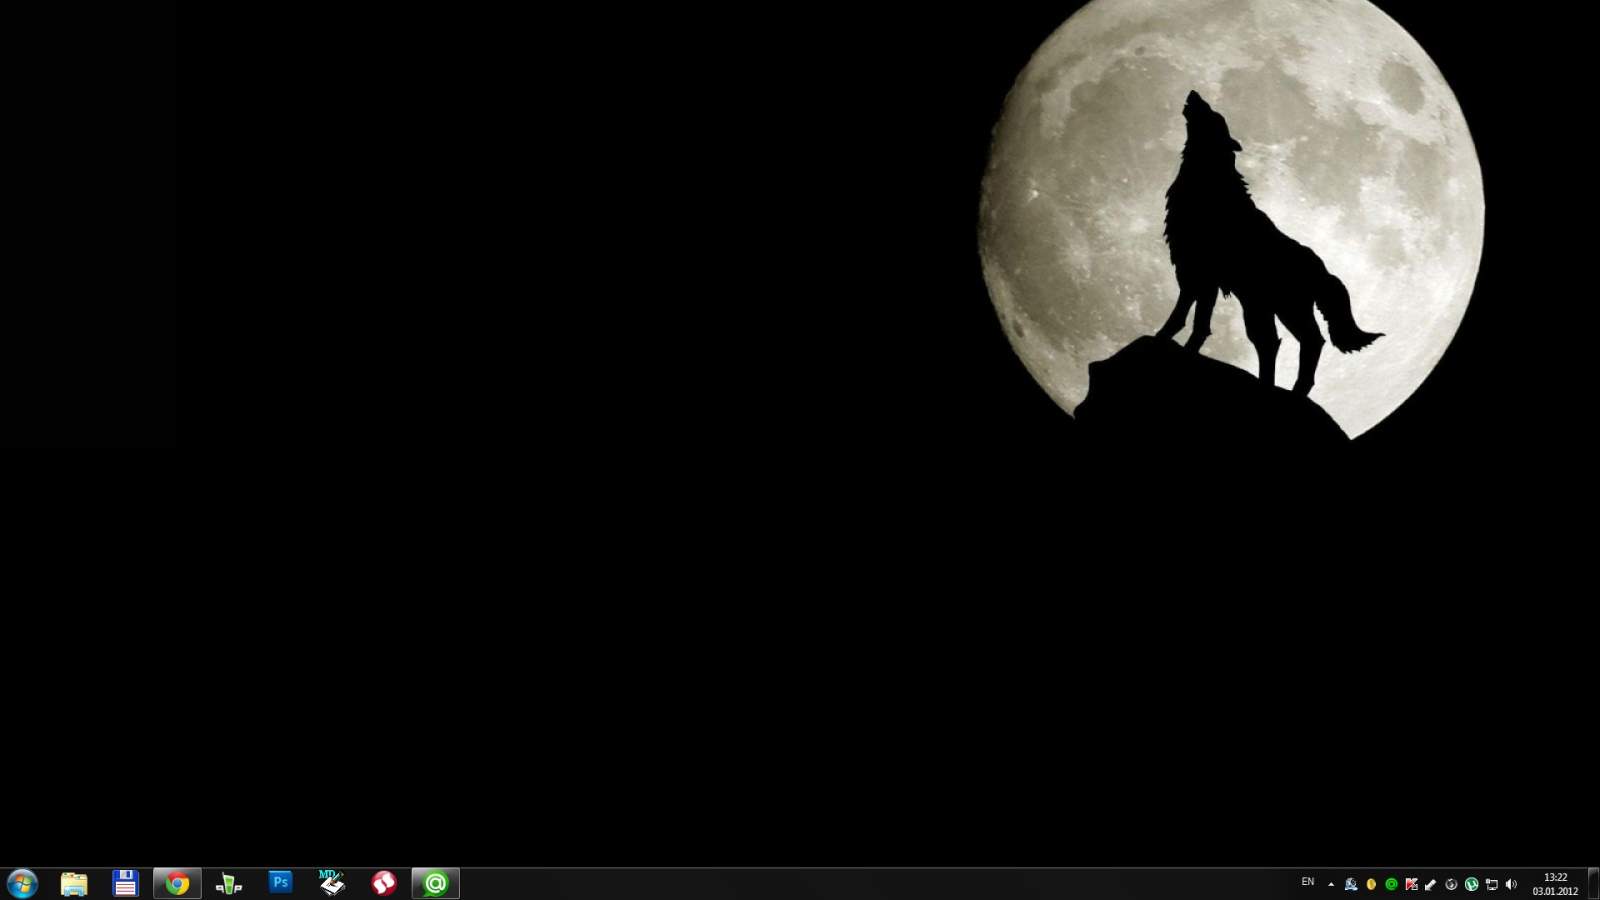Open the network connection tray icon
This screenshot has height=900, width=1600.
coord(1491,884)
